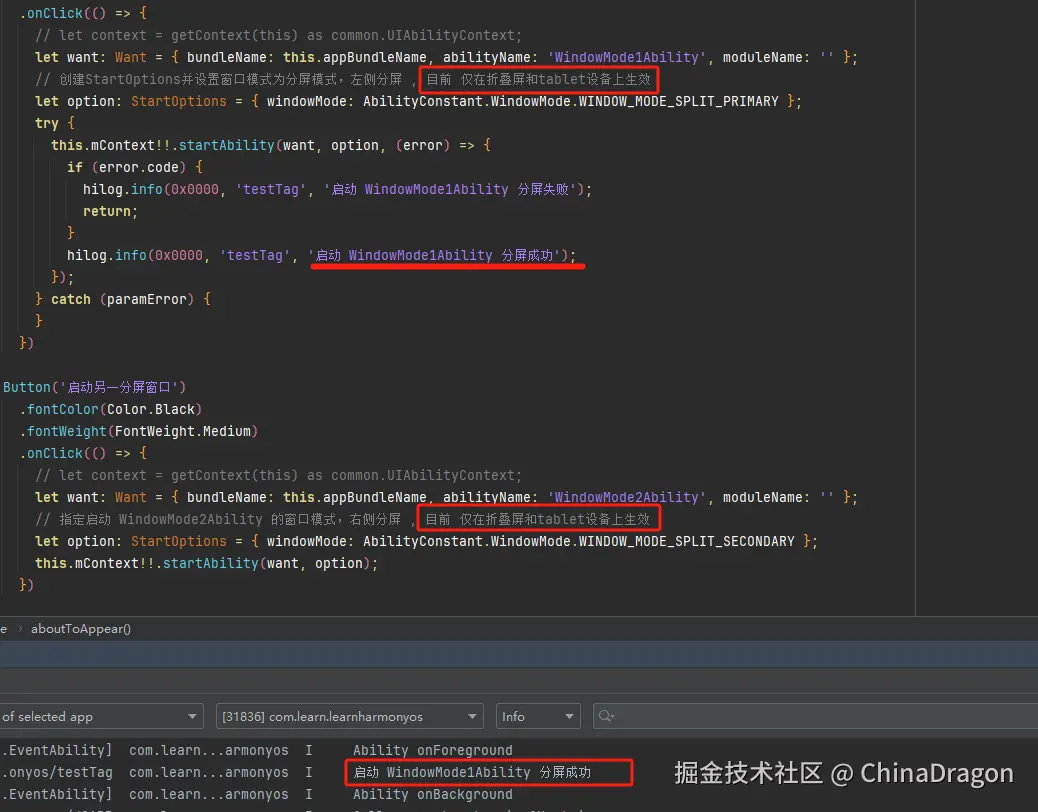Click 'this.mContext!!.startAbility(want, option);' line

click(x=206, y=563)
